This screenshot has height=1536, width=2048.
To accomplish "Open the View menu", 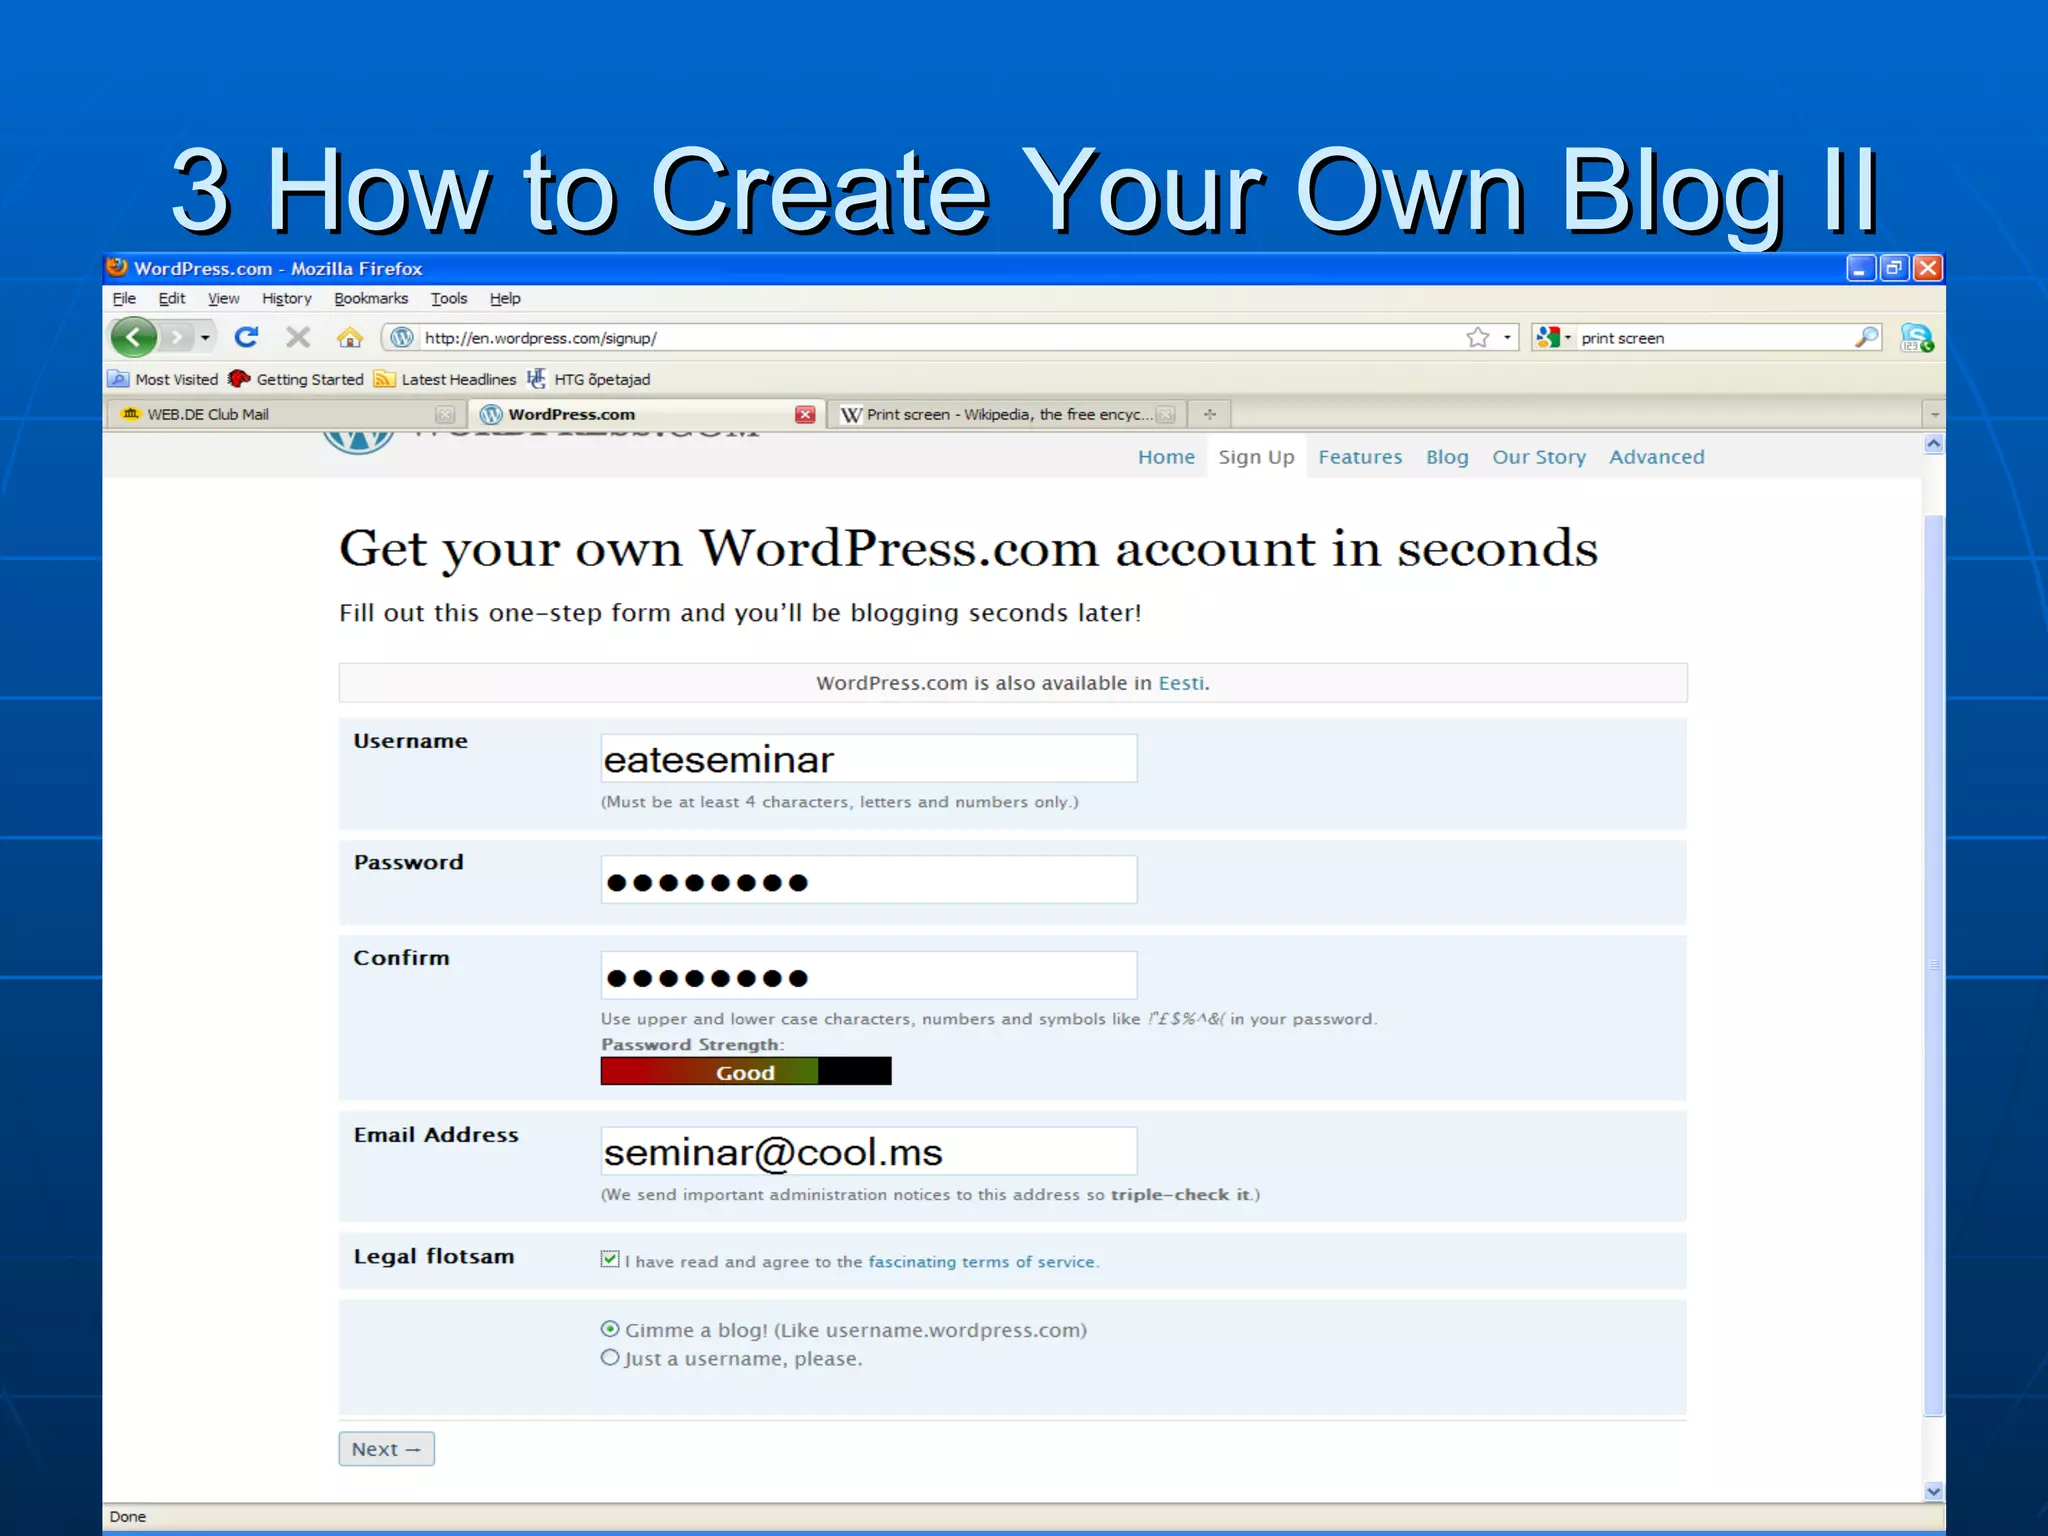I will [223, 298].
